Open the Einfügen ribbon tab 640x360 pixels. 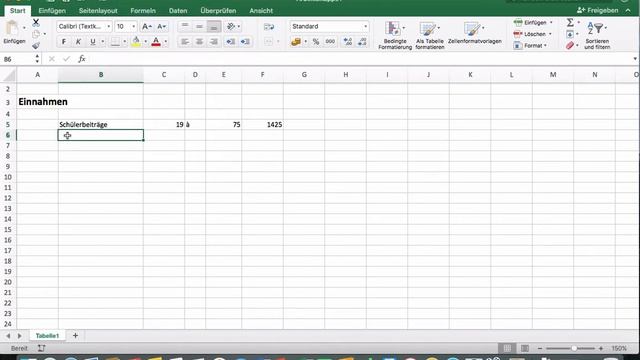[x=52, y=11]
